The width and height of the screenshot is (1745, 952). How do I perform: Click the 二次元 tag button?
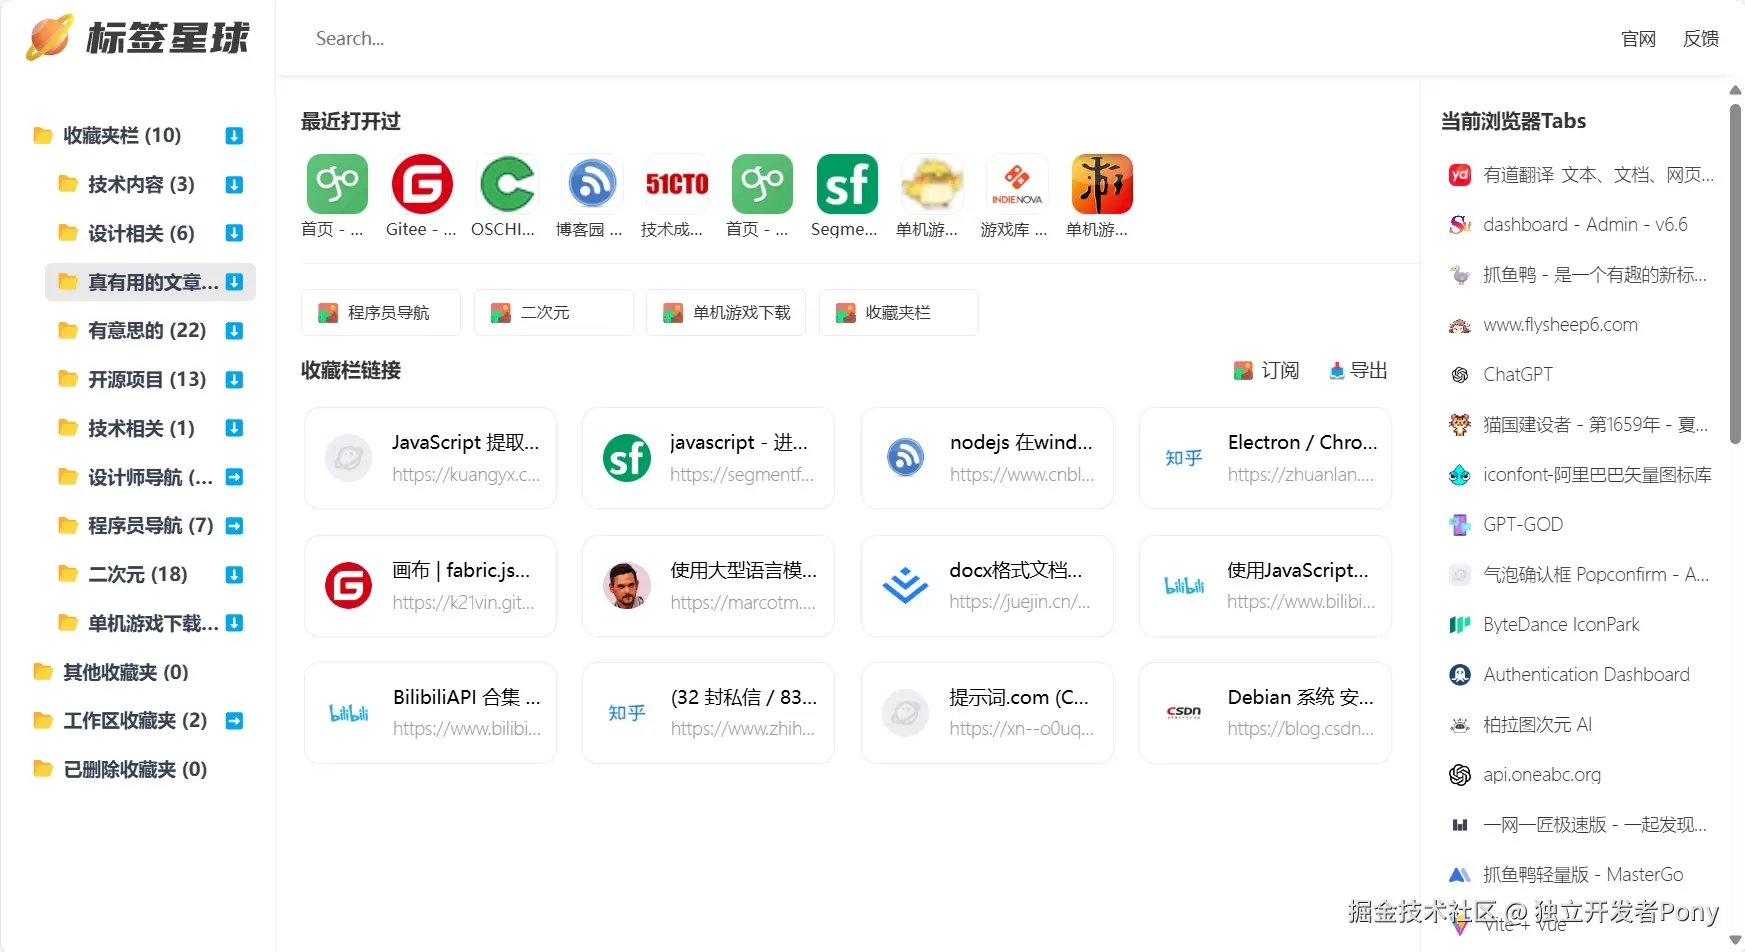click(553, 312)
